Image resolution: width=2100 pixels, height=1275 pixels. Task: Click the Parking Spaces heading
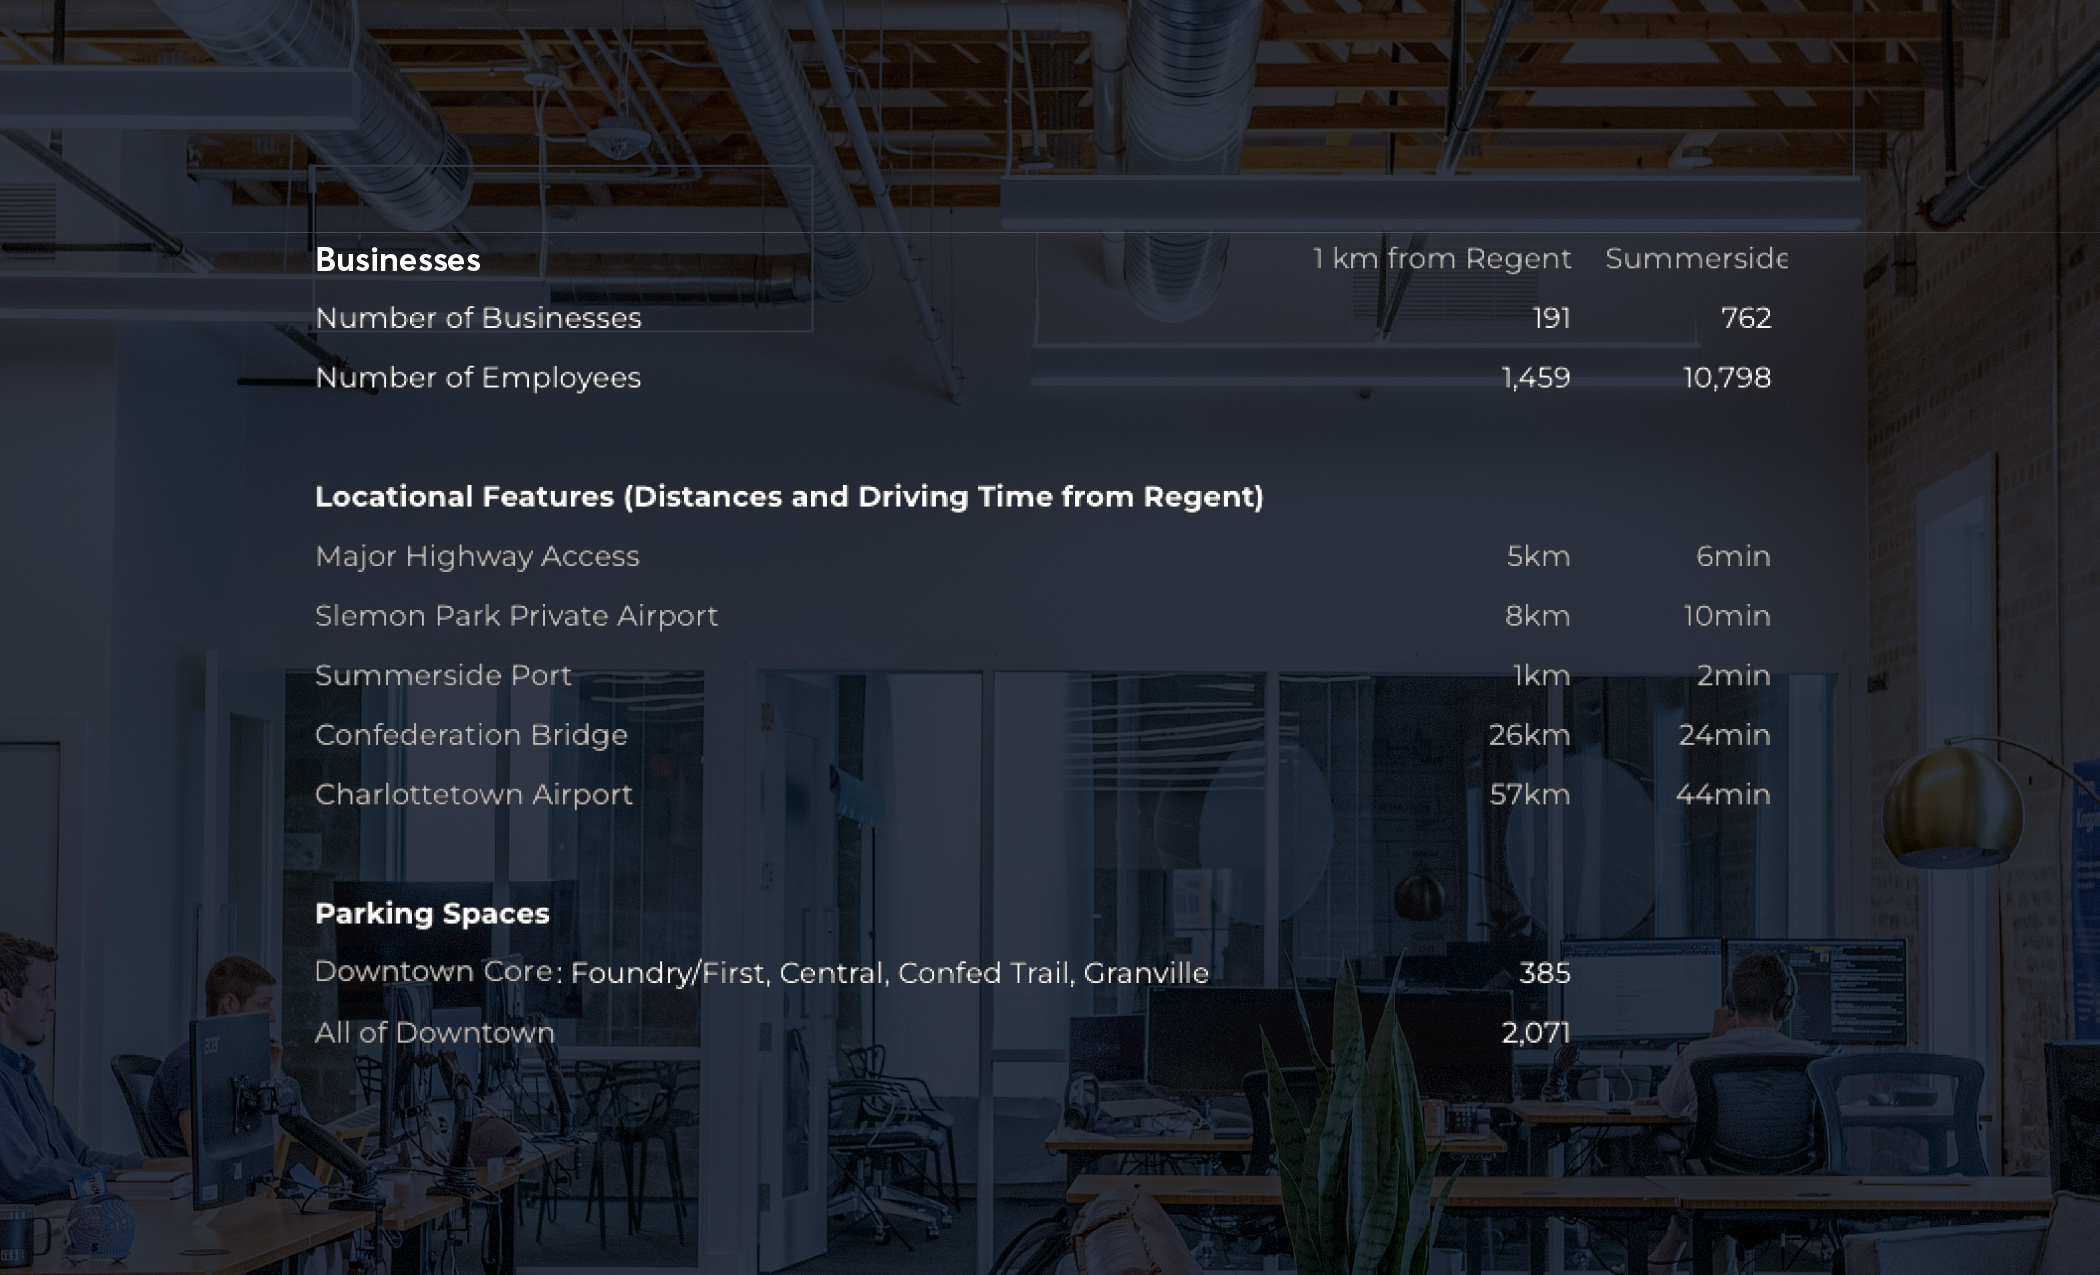pos(432,914)
